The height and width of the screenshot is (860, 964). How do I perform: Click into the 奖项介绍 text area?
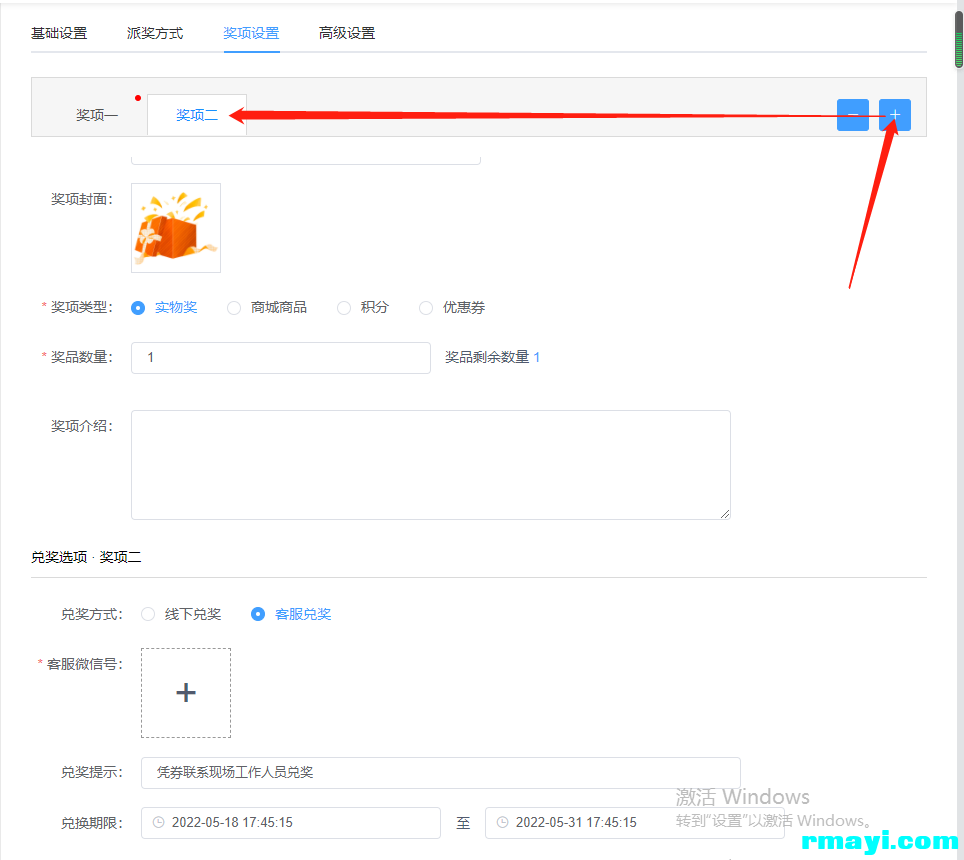pos(430,465)
